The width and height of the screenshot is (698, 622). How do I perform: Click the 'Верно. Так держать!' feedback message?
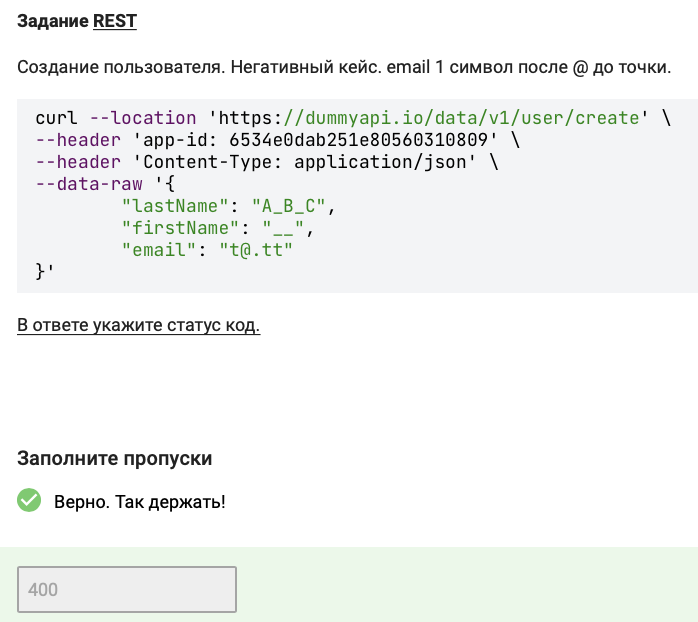pos(140,501)
